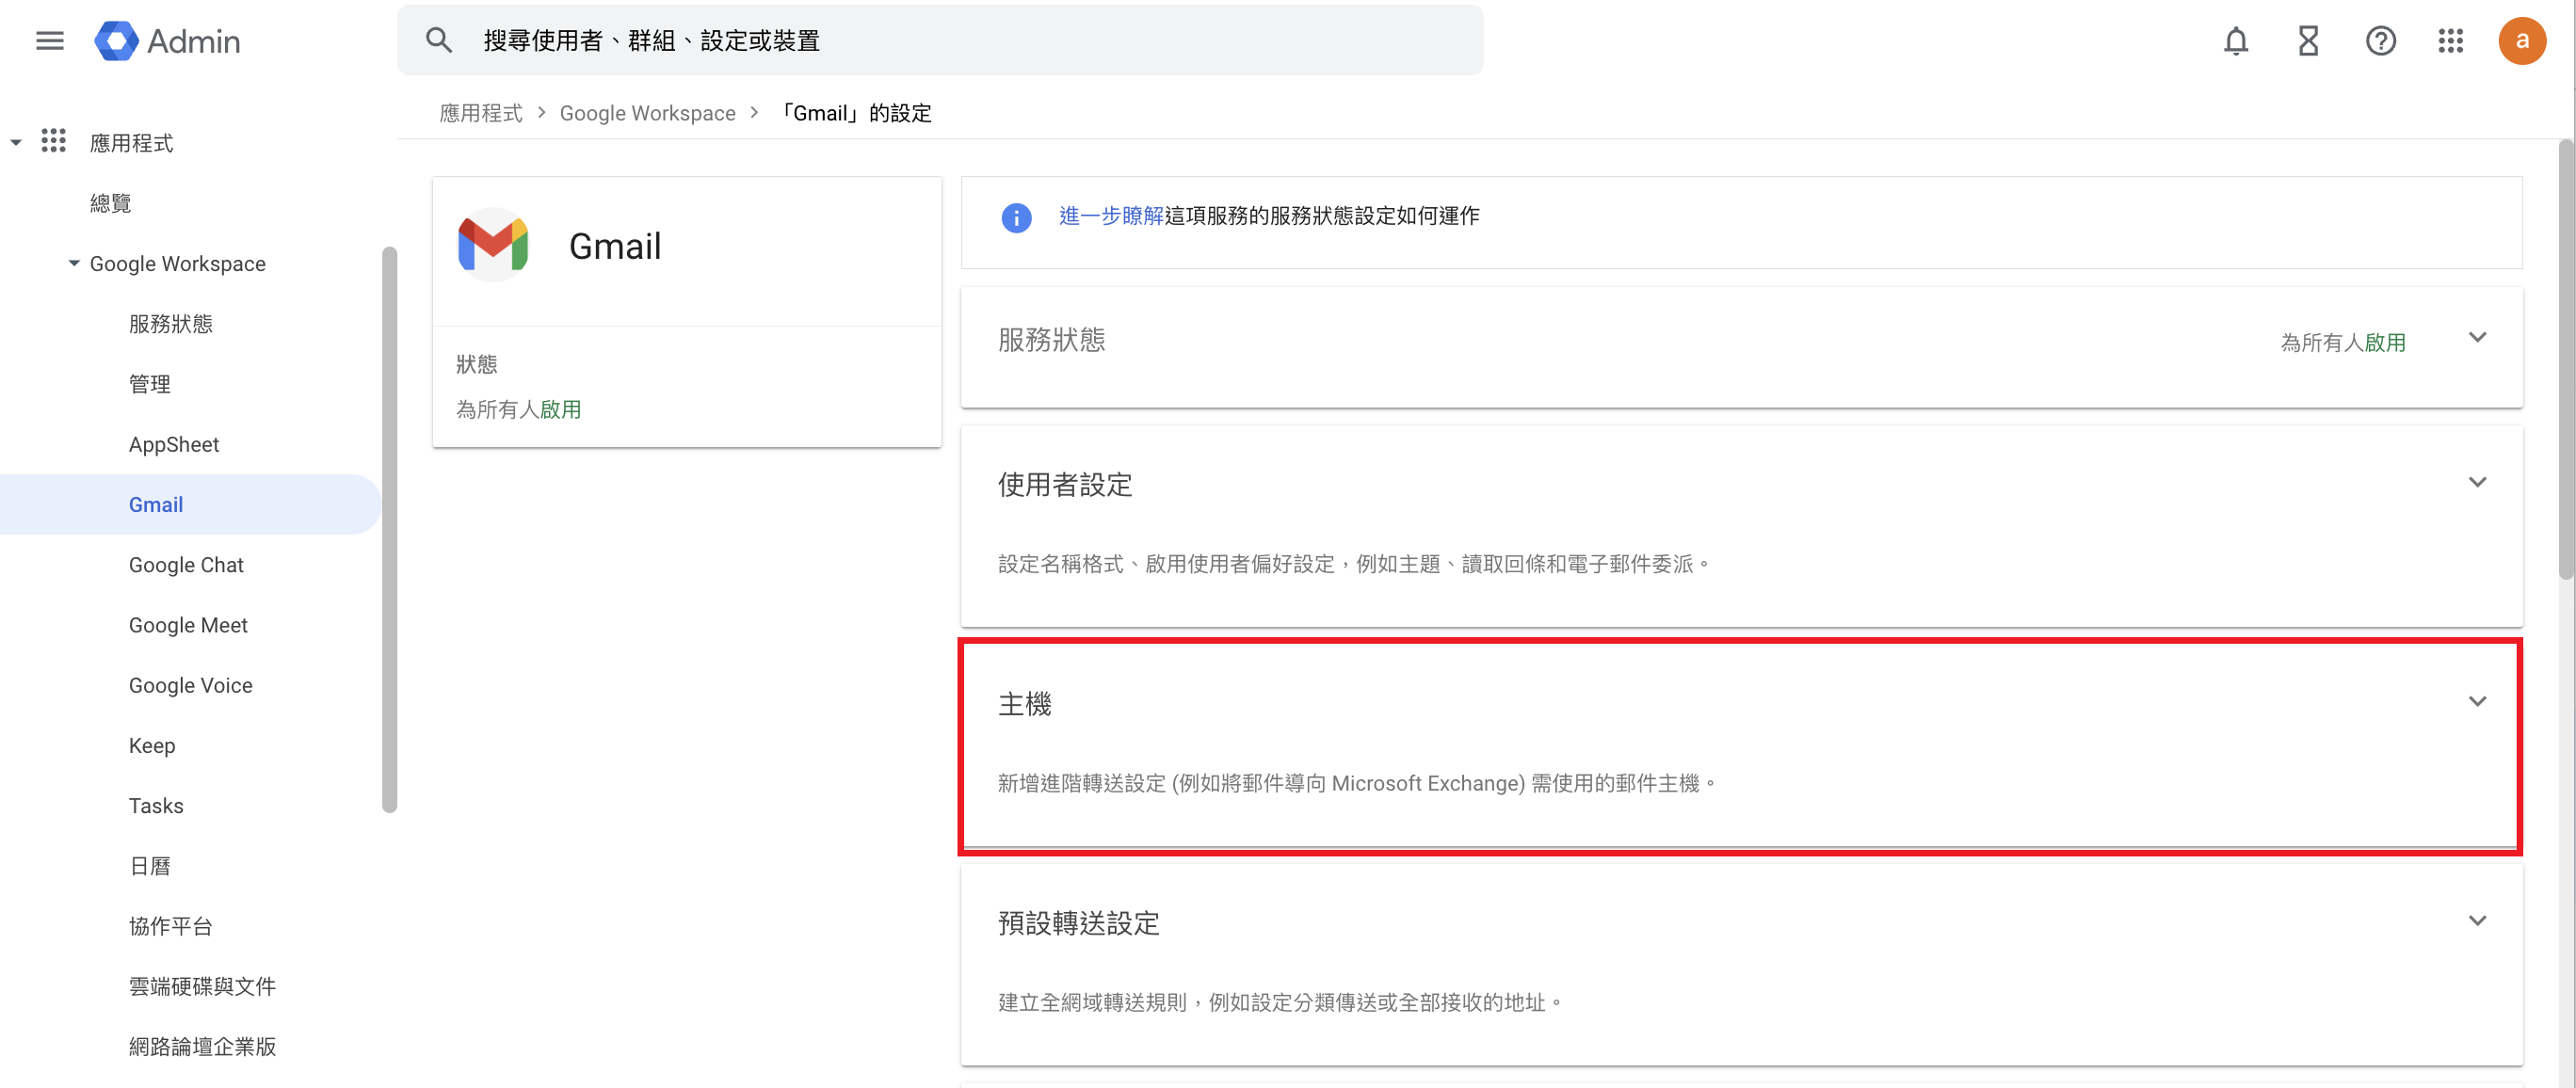Expand the 預設轉送設定 panel chevron

[x=2477, y=921]
